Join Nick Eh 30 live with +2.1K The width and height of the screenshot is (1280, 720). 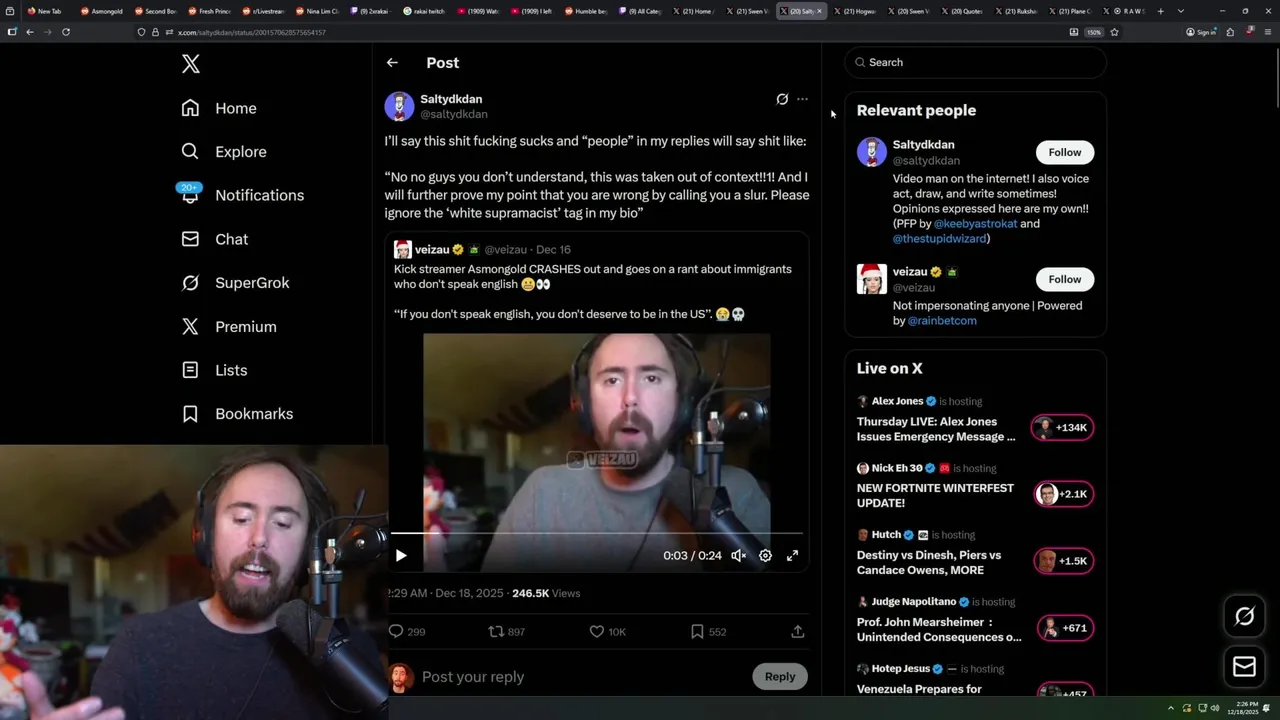[1063, 494]
